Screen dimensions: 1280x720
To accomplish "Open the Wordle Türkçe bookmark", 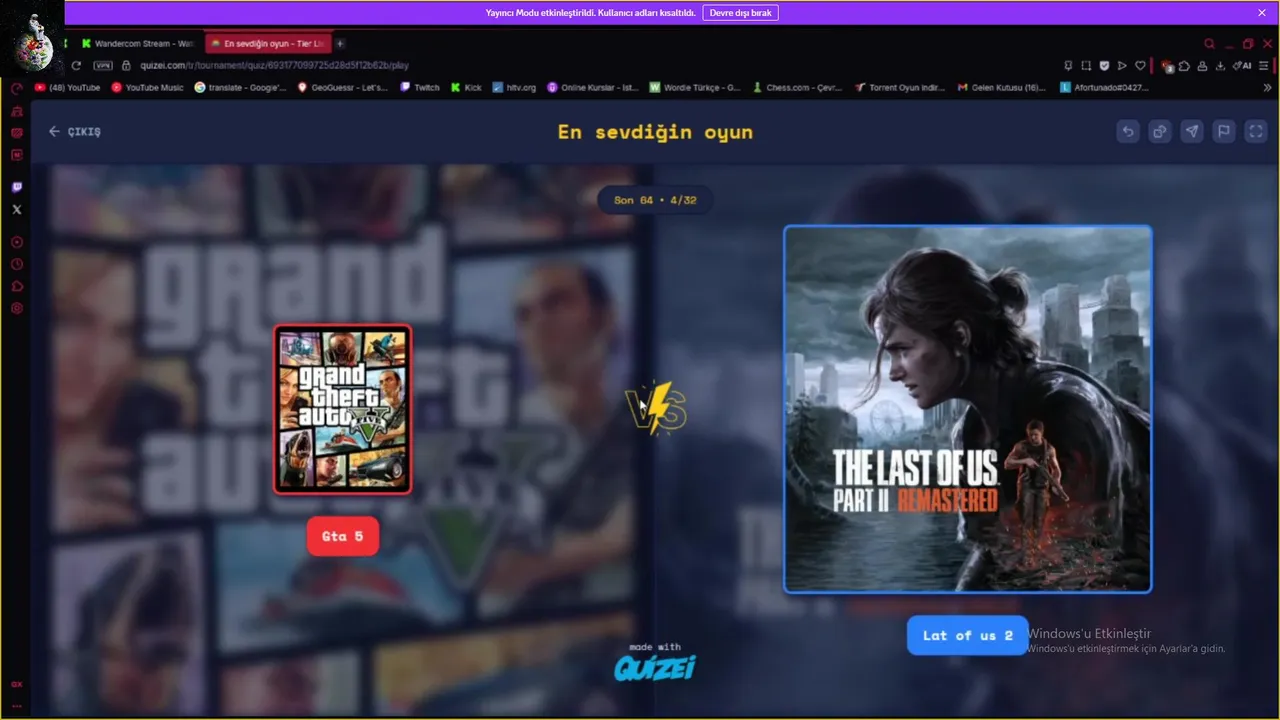I will (695, 87).
